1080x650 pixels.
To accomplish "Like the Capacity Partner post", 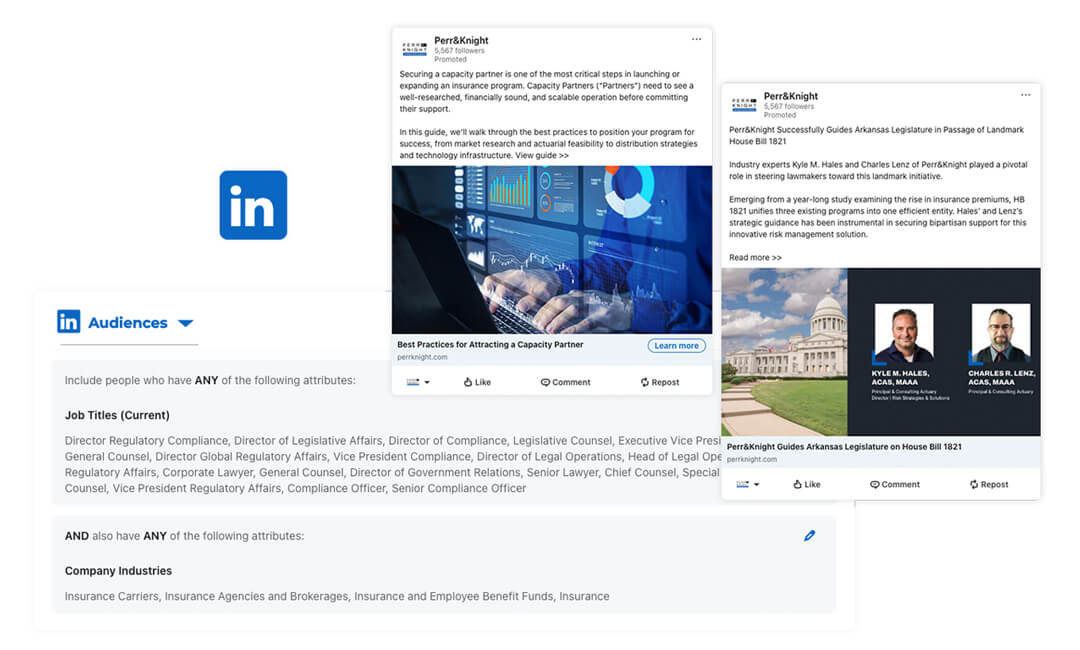I will (x=477, y=382).
